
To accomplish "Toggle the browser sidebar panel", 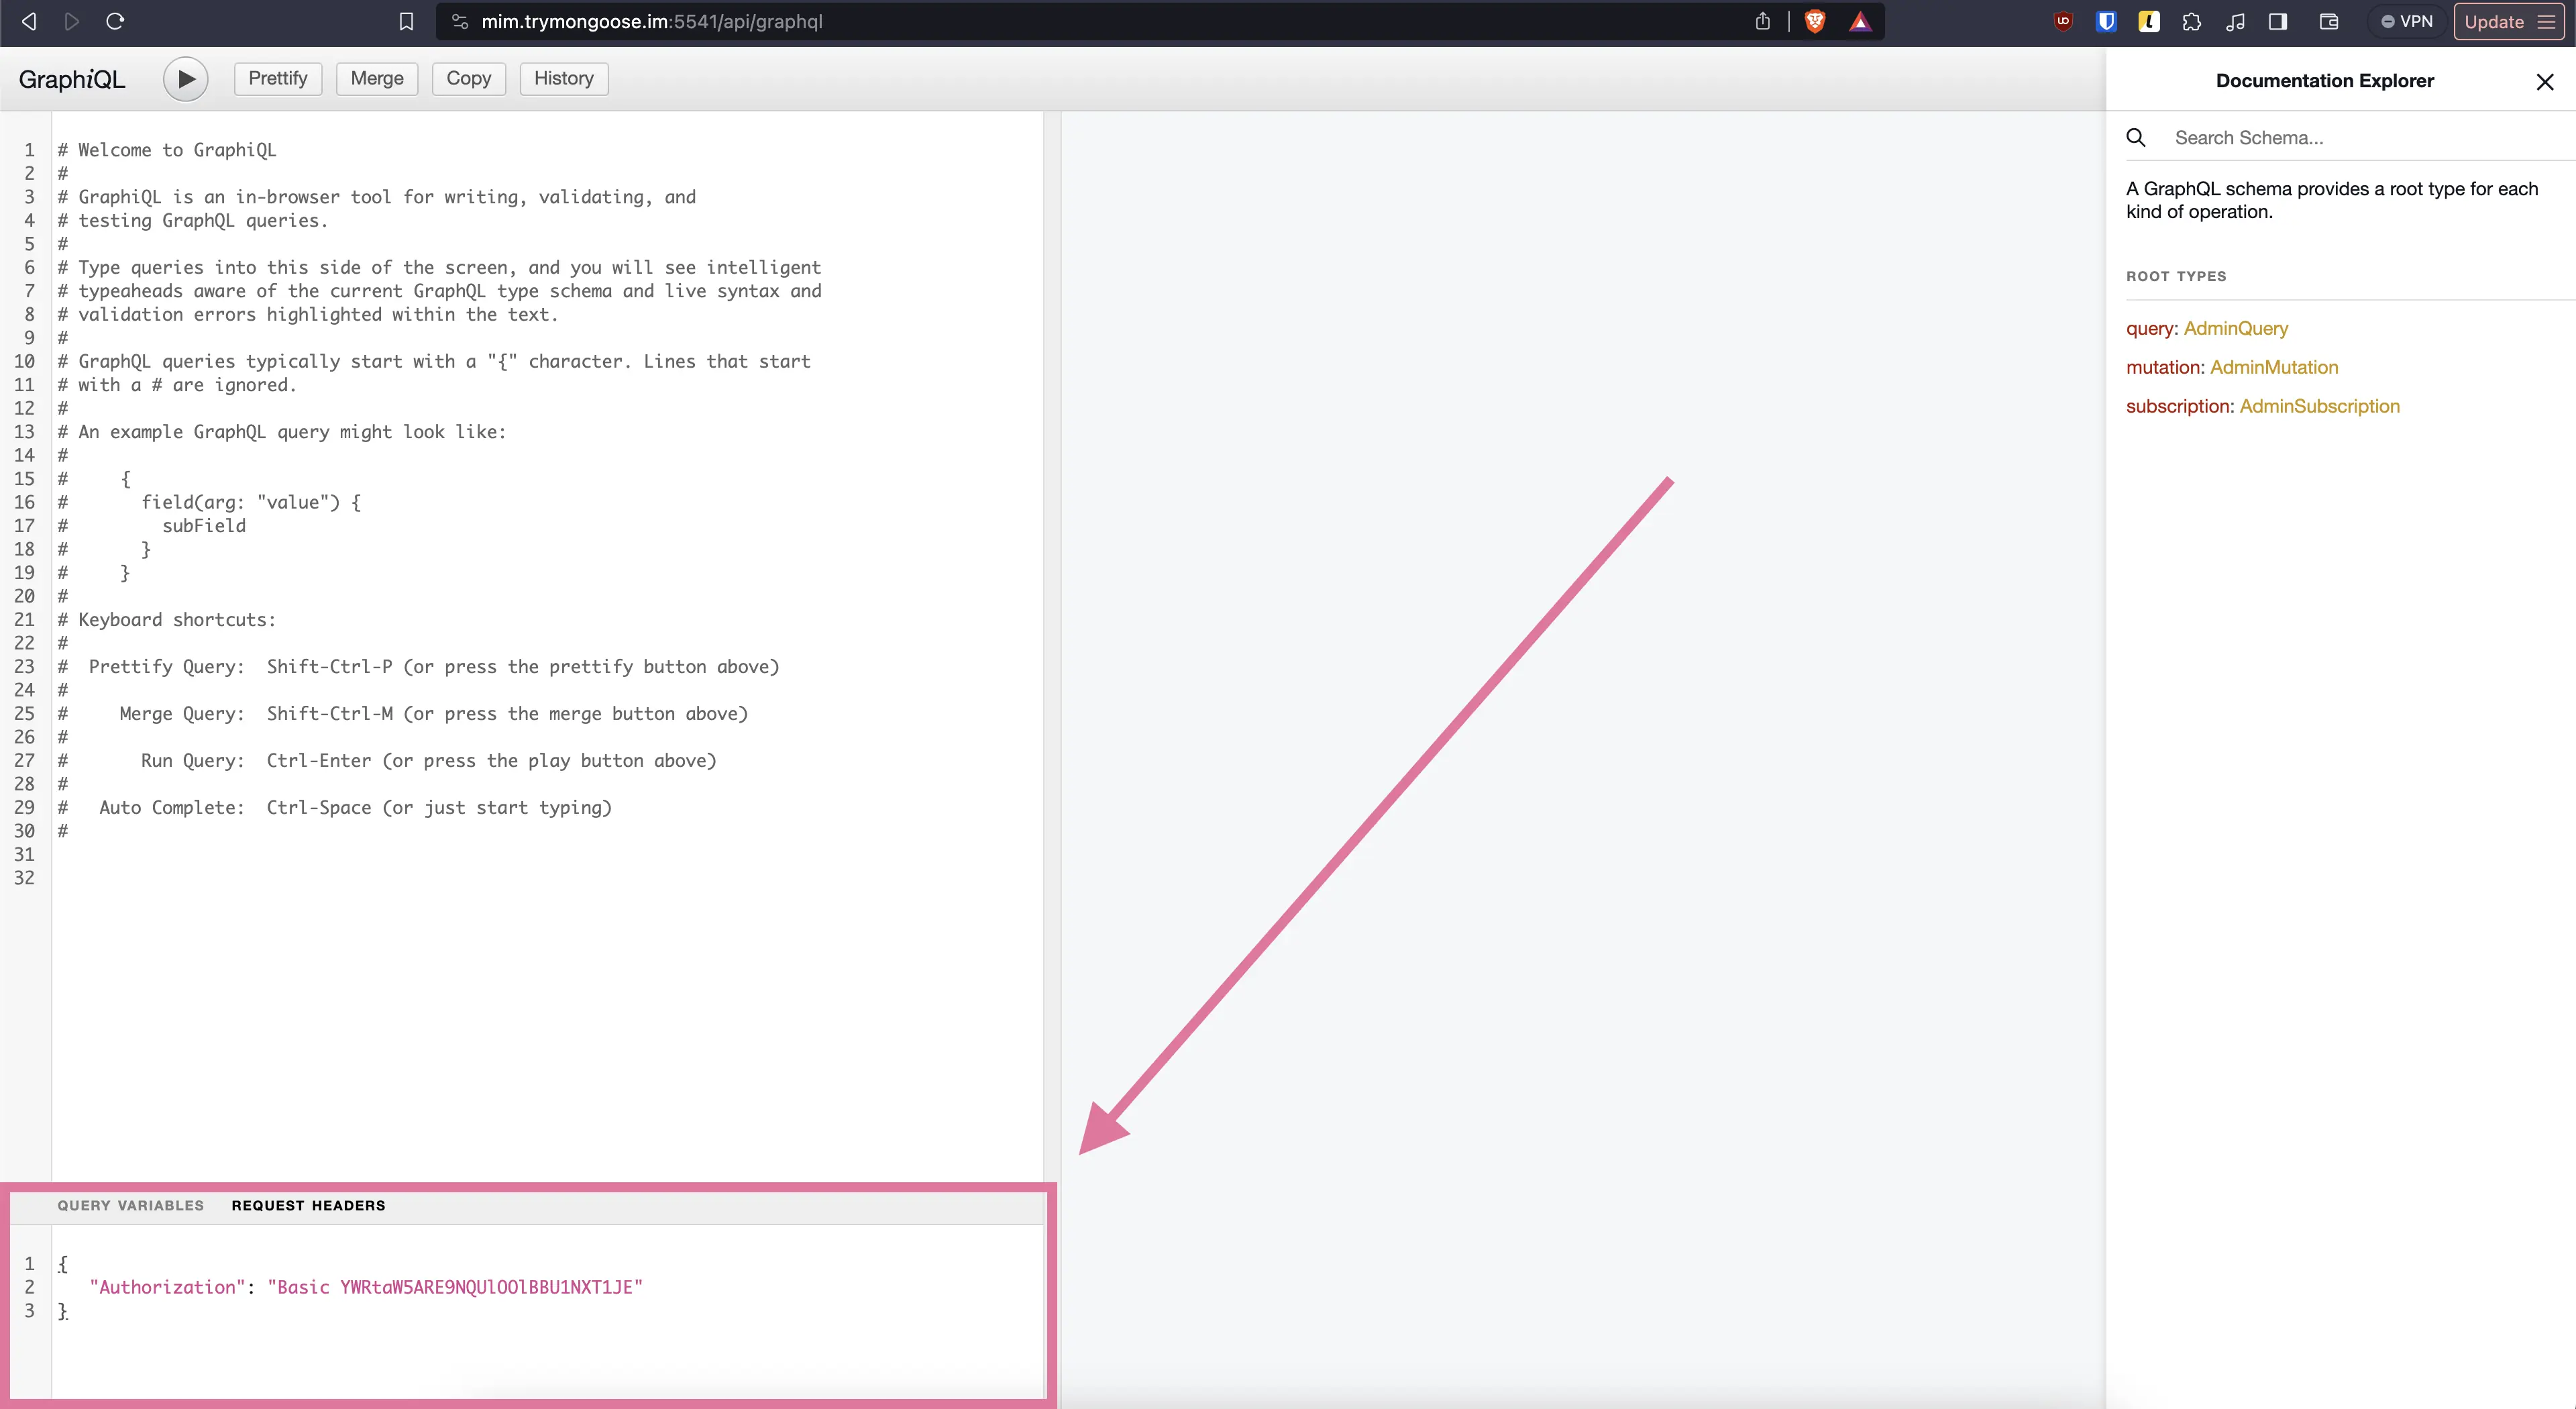I will pos(2278,21).
